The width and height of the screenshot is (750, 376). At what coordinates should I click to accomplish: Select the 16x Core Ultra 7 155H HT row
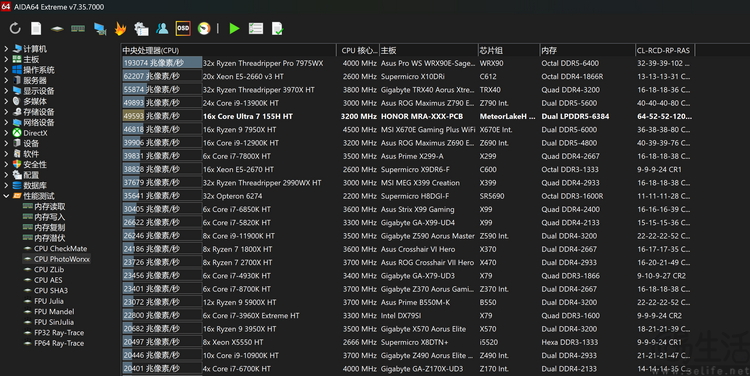407,116
